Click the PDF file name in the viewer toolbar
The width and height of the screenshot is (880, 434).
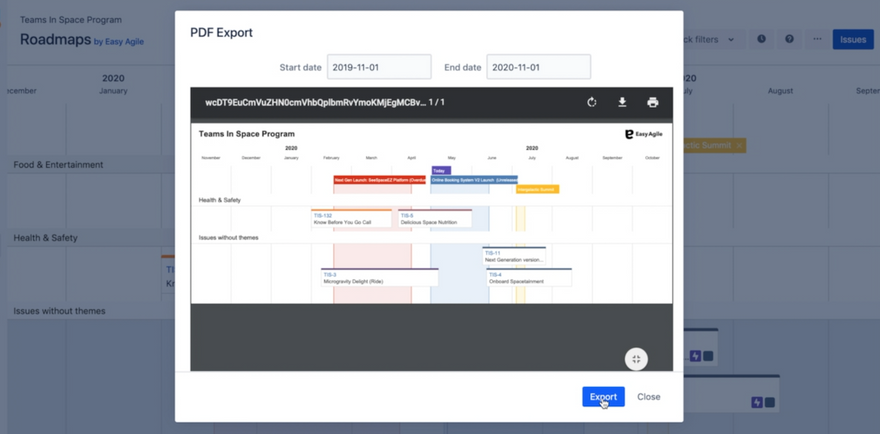point(315,102)
